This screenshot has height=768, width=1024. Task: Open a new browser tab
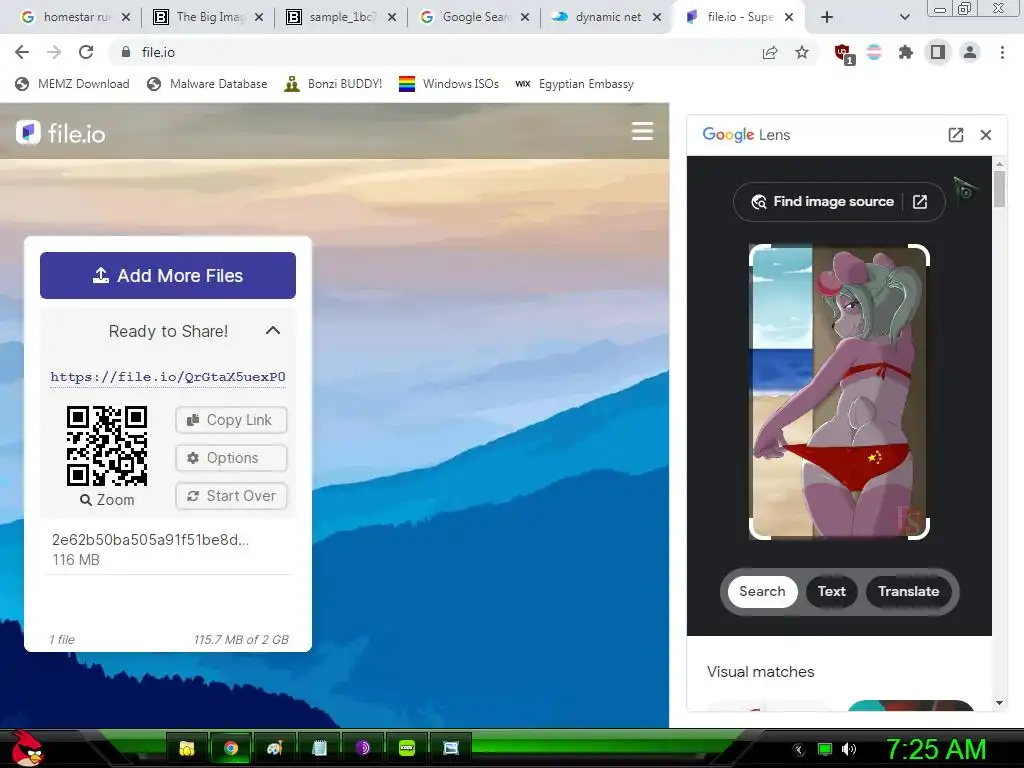click(827, 18)
